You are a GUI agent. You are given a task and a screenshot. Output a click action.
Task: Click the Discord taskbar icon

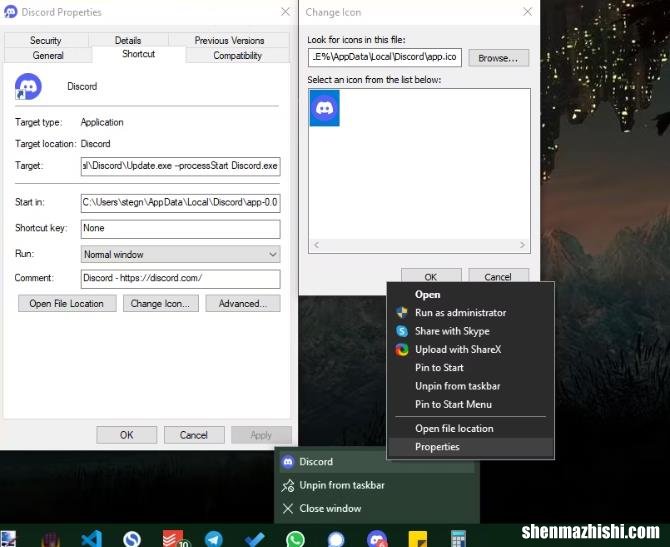377,539
